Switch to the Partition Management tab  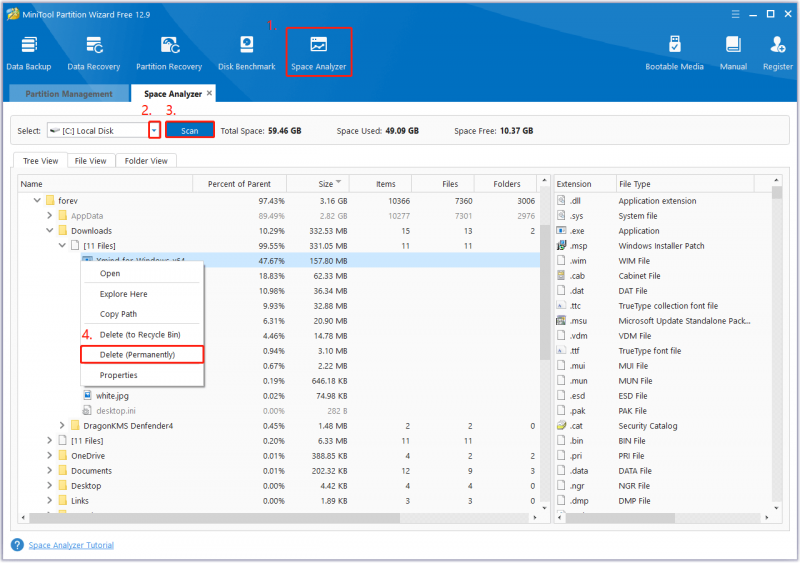69,94
